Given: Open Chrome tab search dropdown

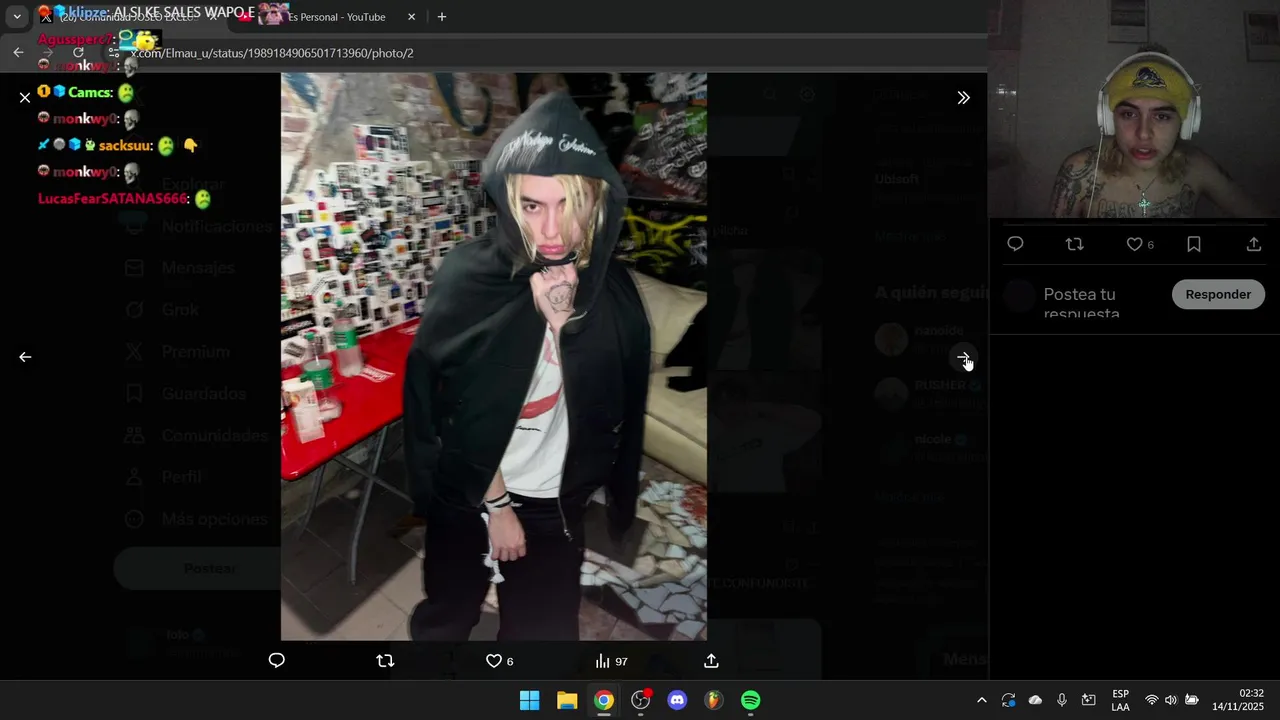Looking at the screenshot, I should pyautogui.click(x=17, y=17).
